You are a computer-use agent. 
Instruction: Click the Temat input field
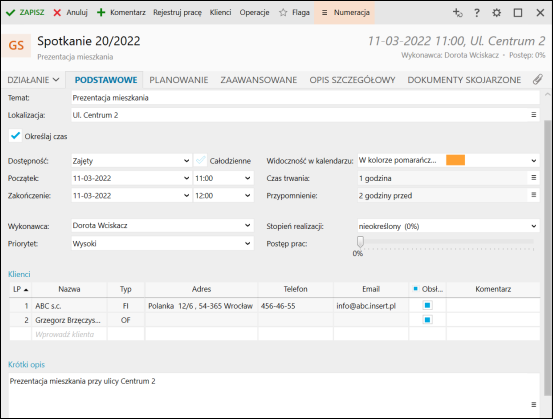point(305,98)
